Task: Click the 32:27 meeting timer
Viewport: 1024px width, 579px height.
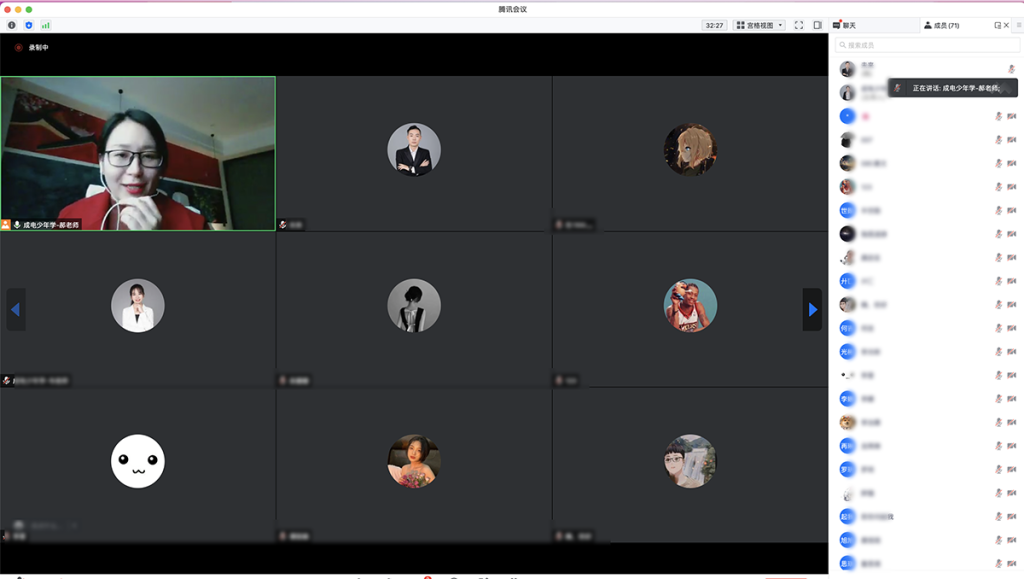Action: [x=714, y=25]
